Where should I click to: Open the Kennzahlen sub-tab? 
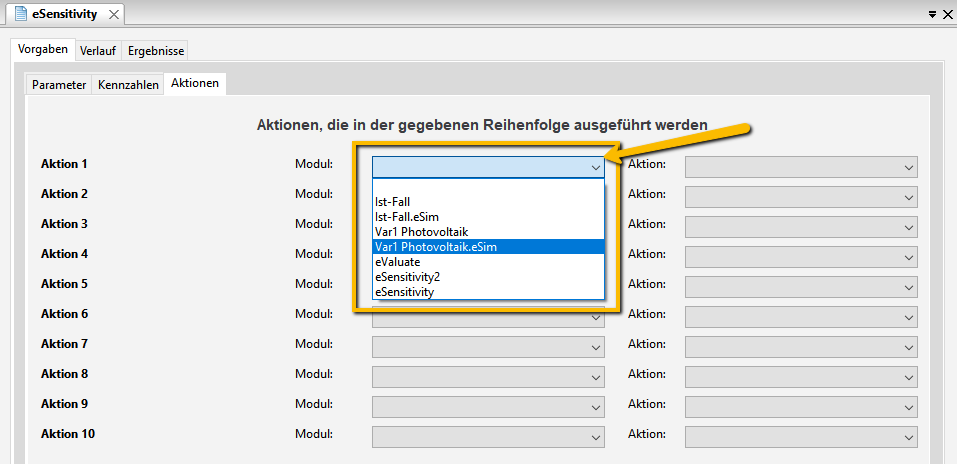tap(128, 85)
